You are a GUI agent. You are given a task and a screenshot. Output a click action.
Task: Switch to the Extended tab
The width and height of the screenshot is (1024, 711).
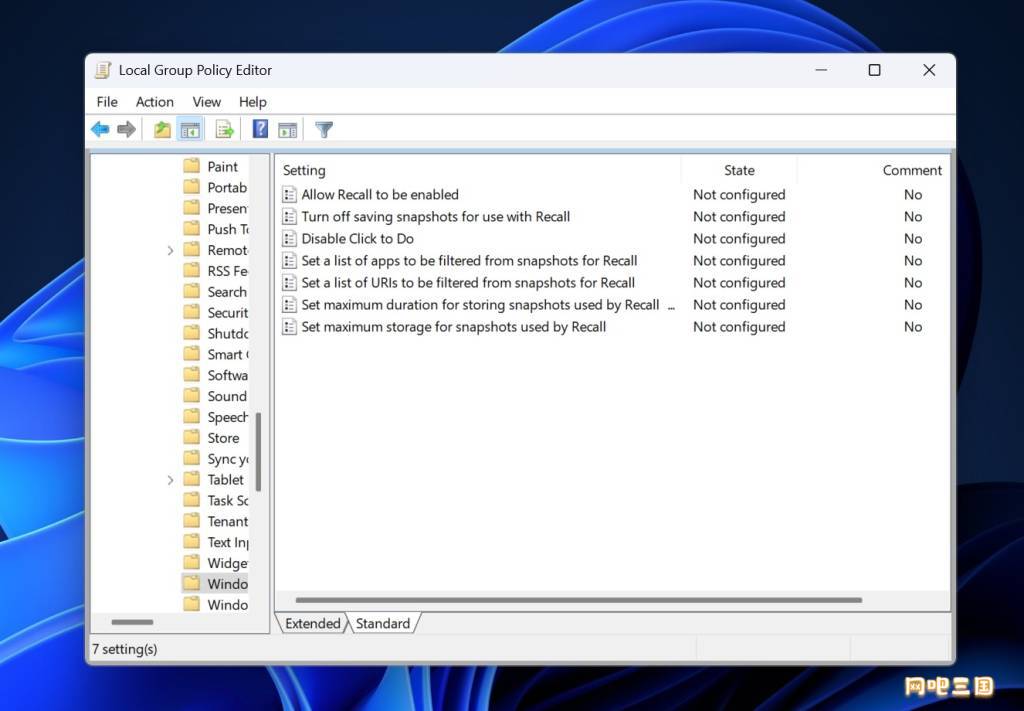tap(312, 624)
